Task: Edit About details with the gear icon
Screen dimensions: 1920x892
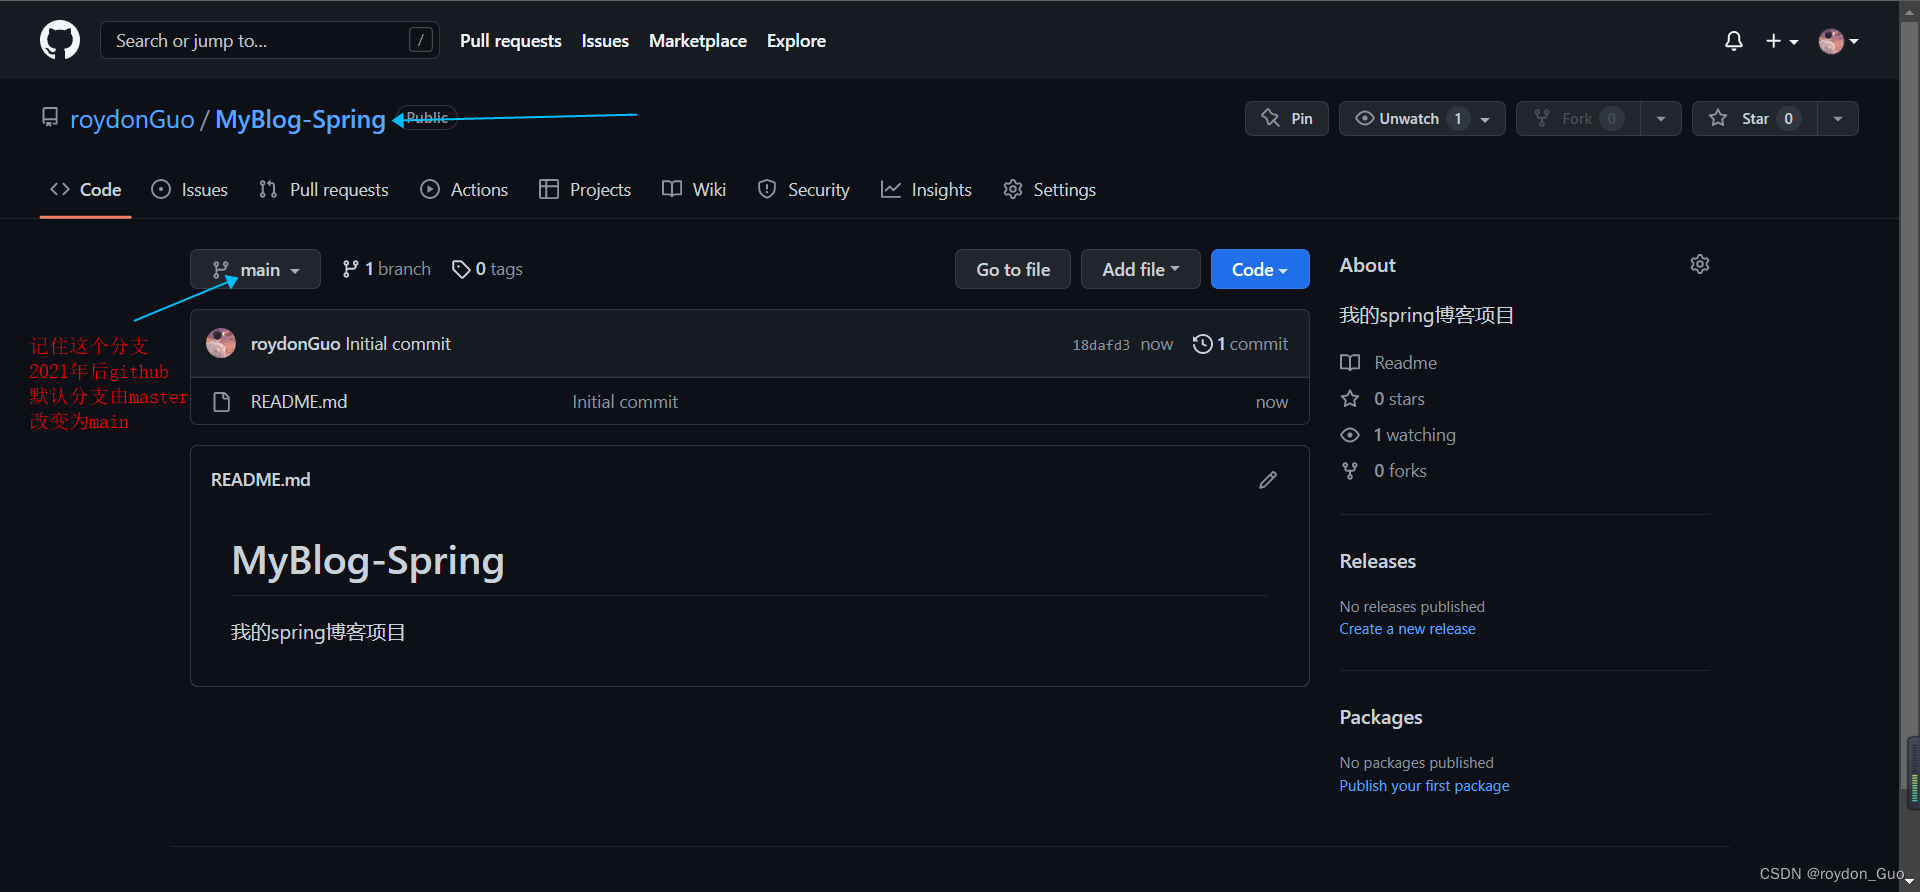Action: pyautogui.click(x=1700, y=264)
